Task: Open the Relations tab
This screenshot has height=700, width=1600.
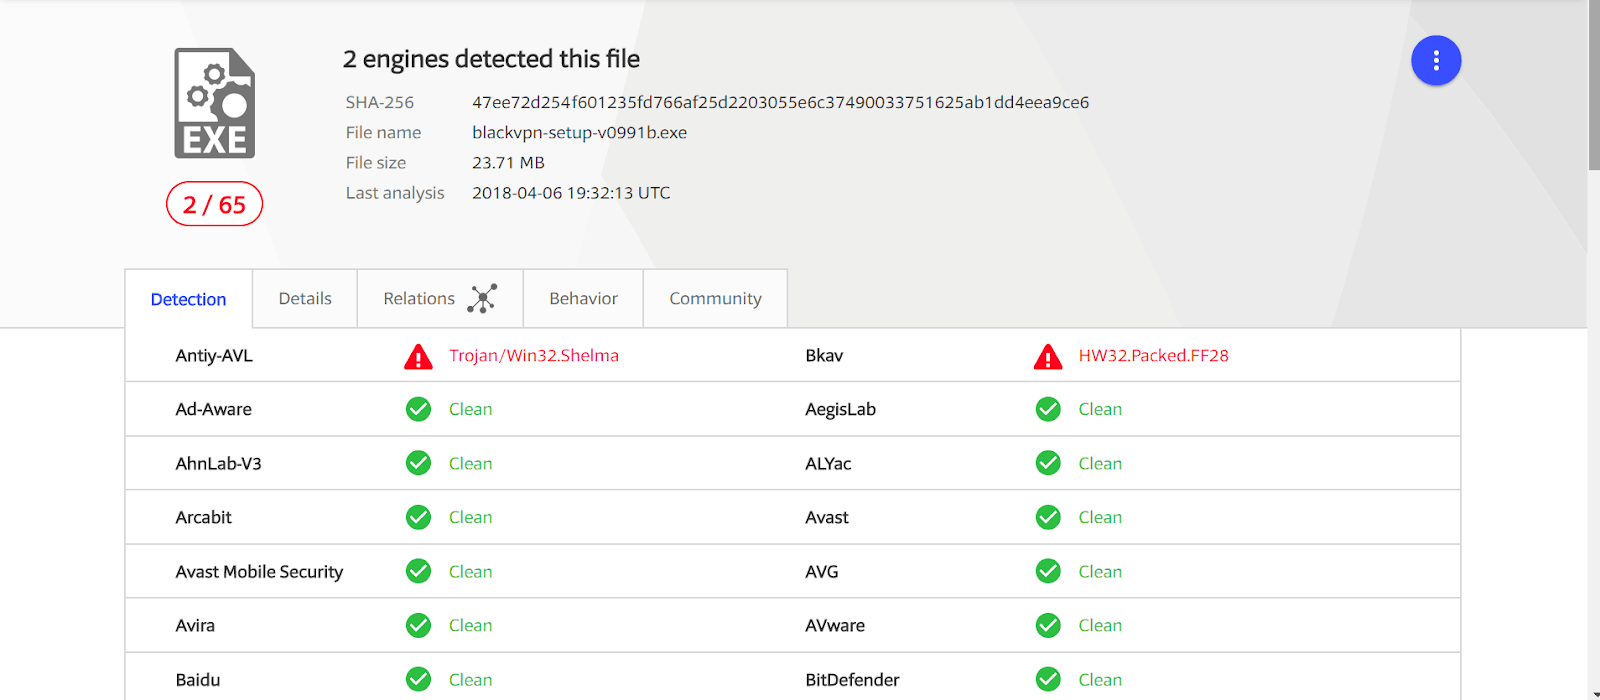Action: pos(440,298)
